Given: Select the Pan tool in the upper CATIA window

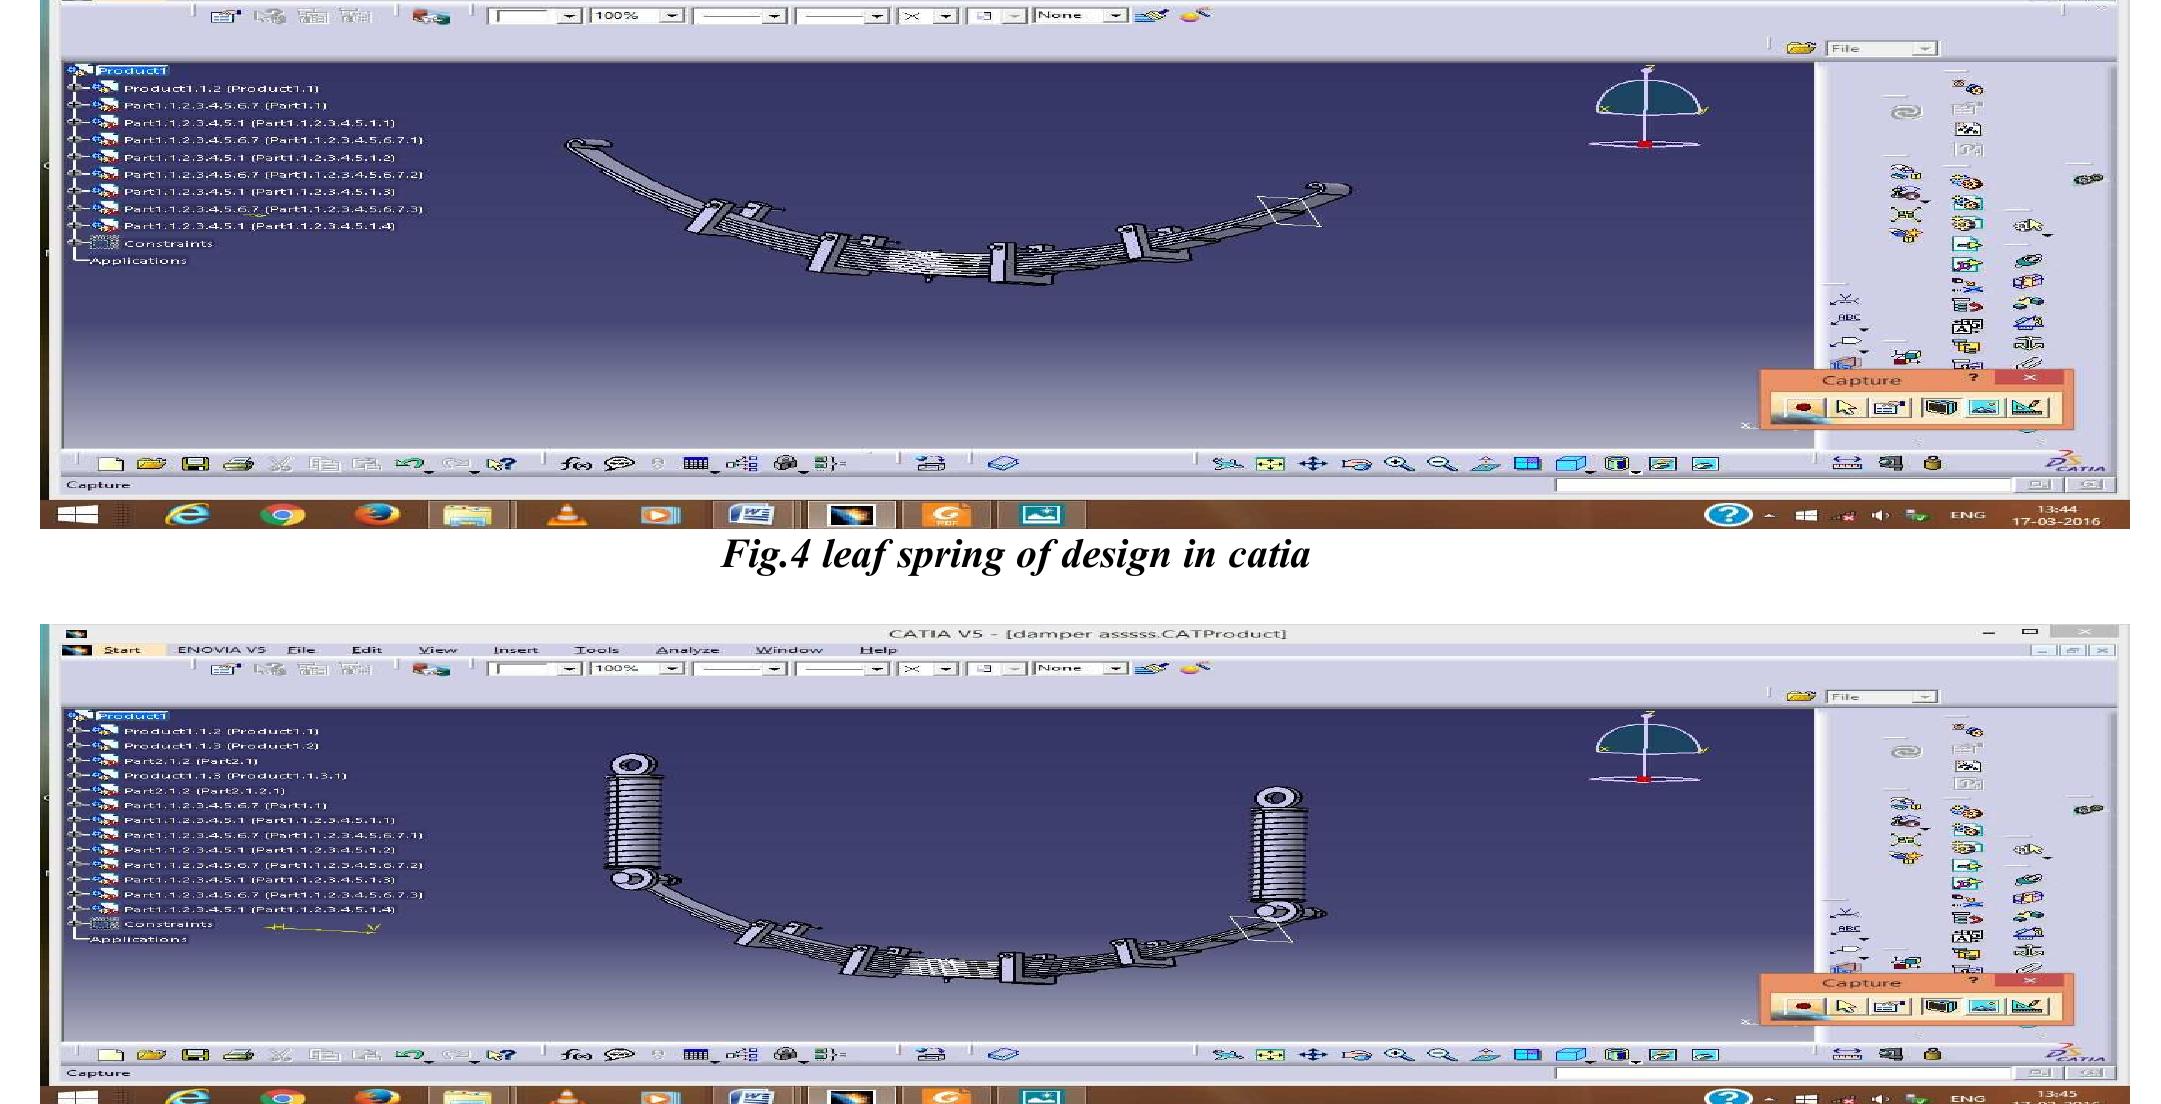Looking at the screenshot, I should click(x=1313, y=464).
